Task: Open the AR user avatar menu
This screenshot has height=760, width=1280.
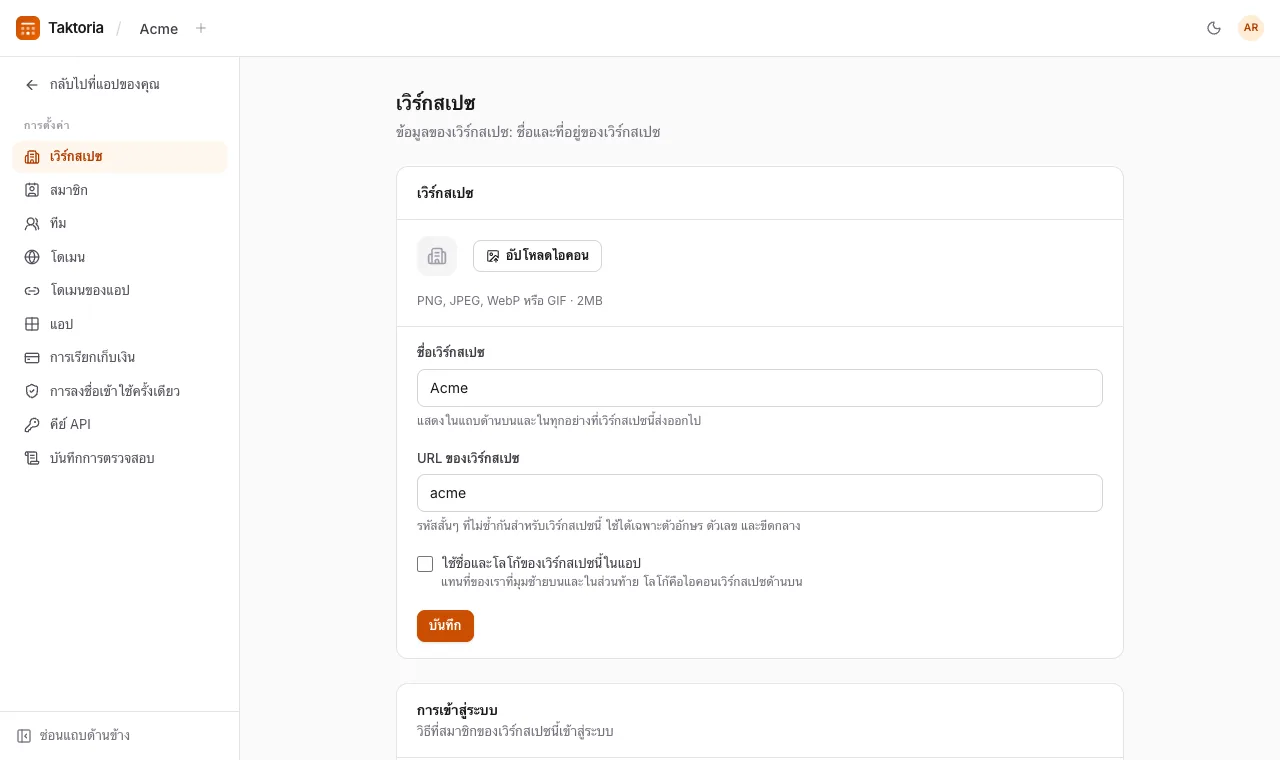Action: (x=1251, y=28)
